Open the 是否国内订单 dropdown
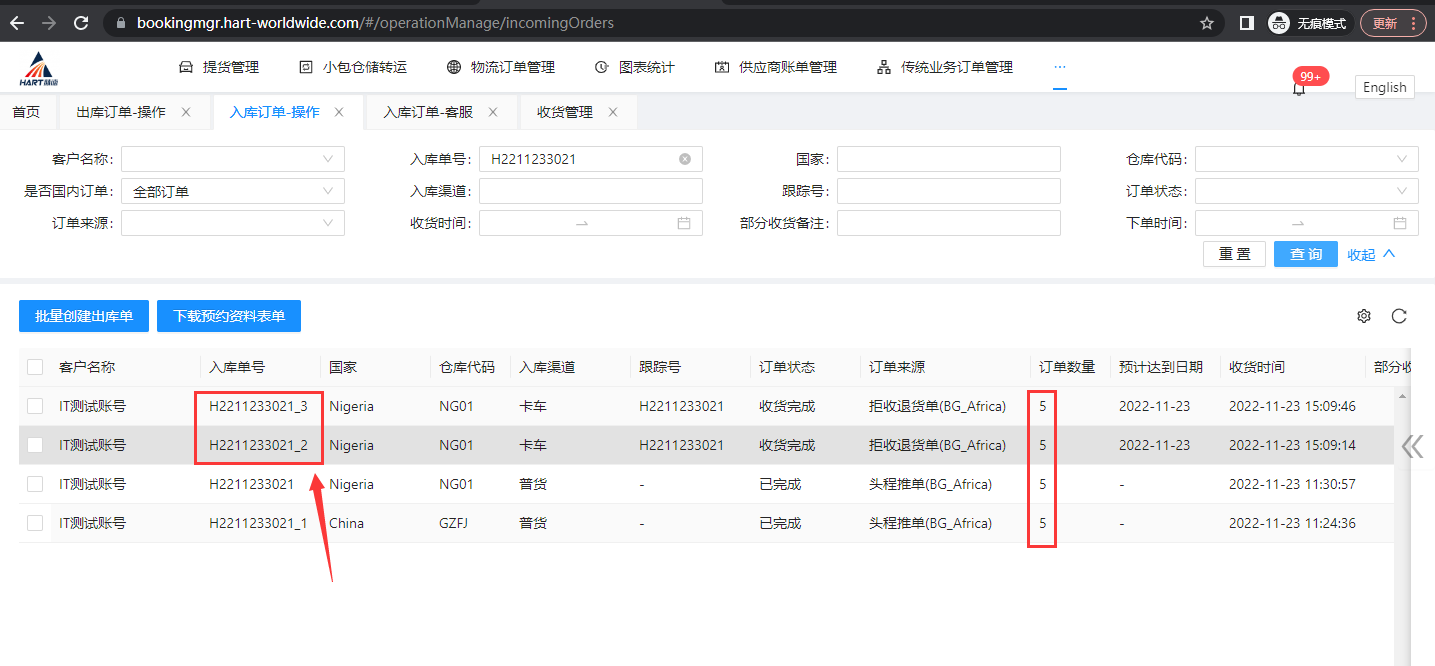This screenshot has height=666, width=1435. pos(233,191)
